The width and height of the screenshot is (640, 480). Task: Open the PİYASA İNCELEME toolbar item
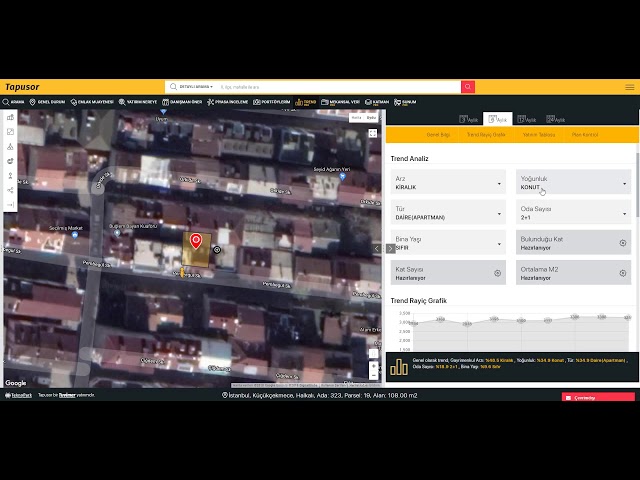227,102
